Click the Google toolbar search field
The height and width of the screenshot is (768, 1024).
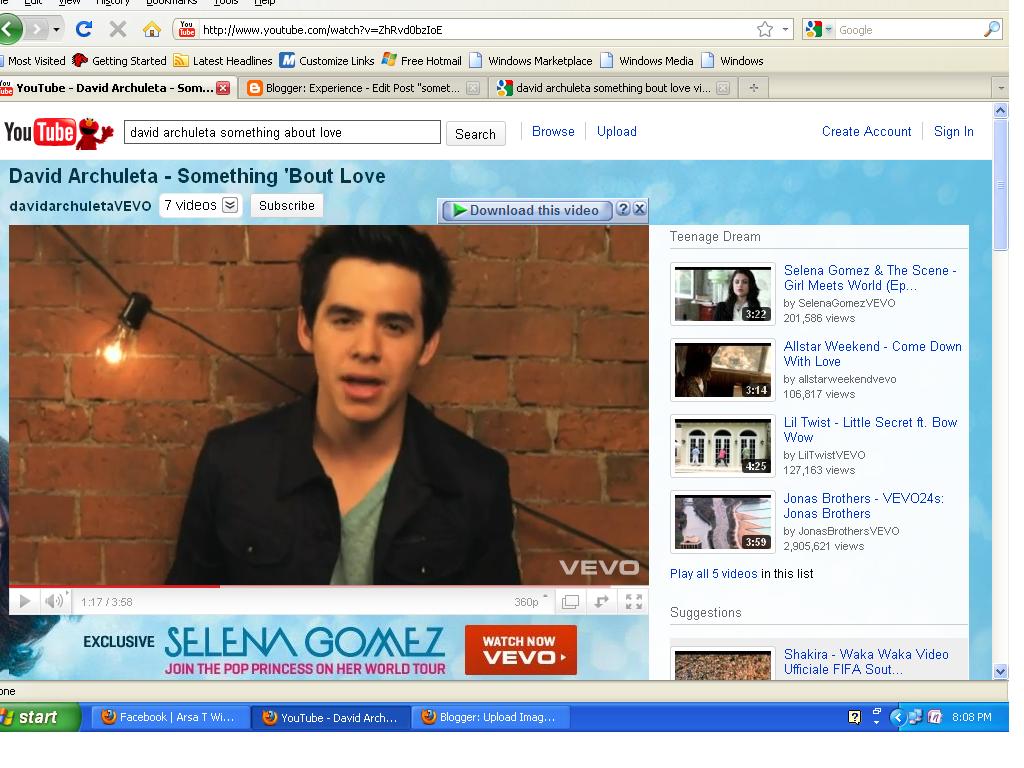coord(908,29)
